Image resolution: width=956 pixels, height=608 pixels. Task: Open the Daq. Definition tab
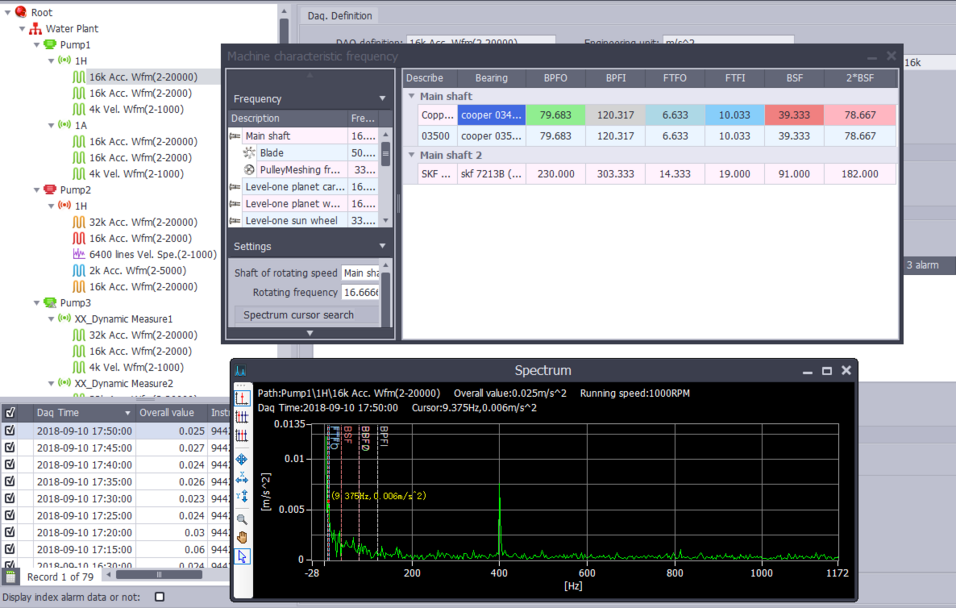(339, 16)
